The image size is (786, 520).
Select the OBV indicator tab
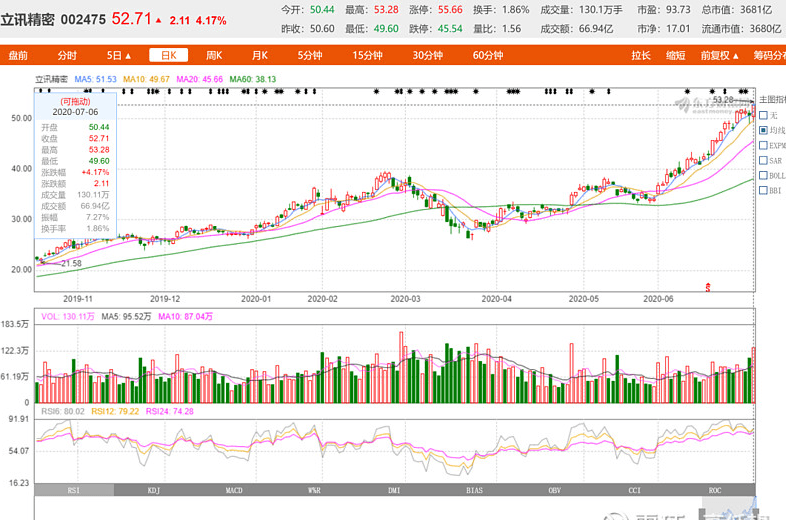[x=555, y=490]
